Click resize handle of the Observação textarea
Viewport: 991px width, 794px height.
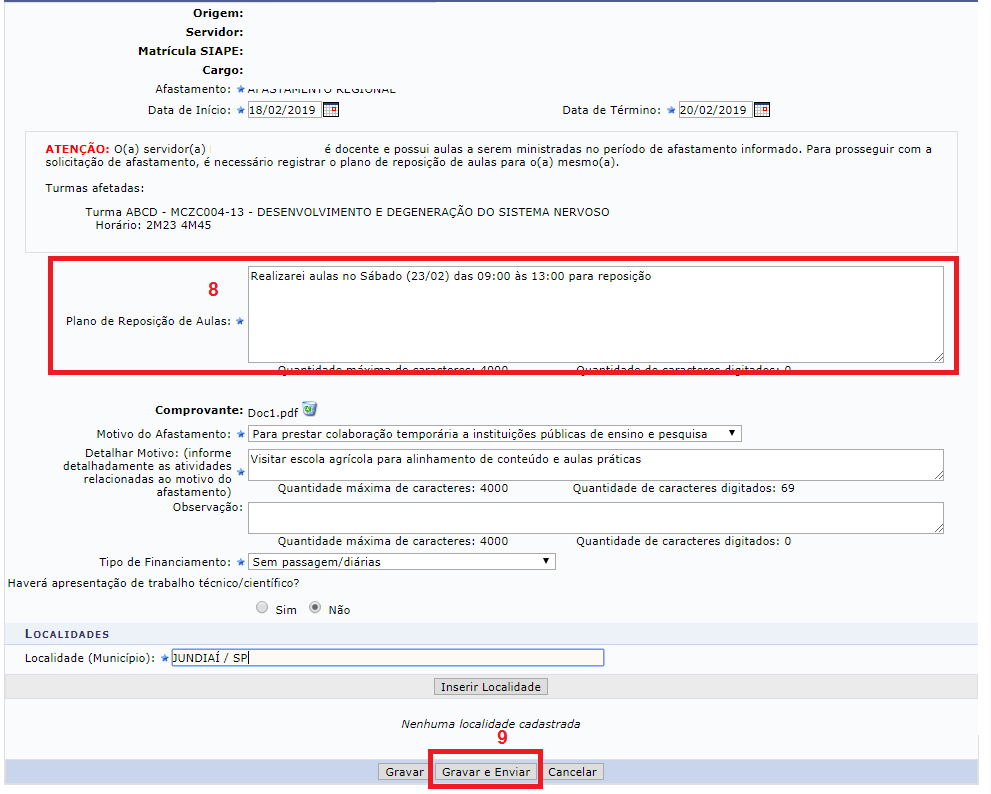938,528
